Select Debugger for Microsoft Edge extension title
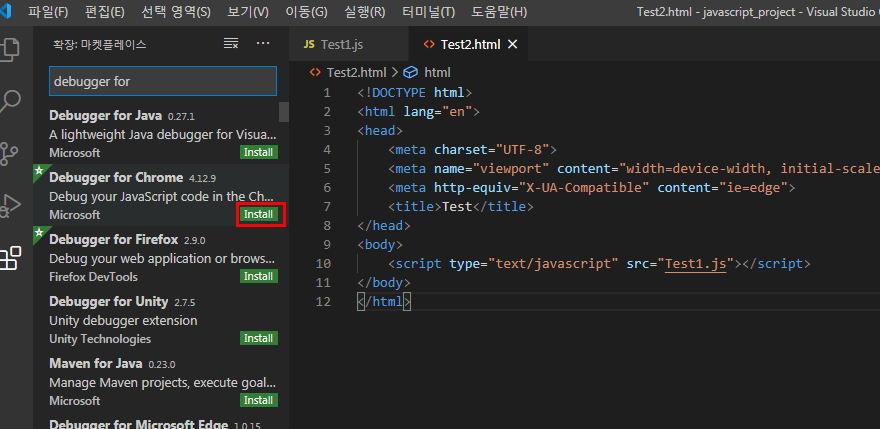The image size is (880, 429). click(139, 424)
